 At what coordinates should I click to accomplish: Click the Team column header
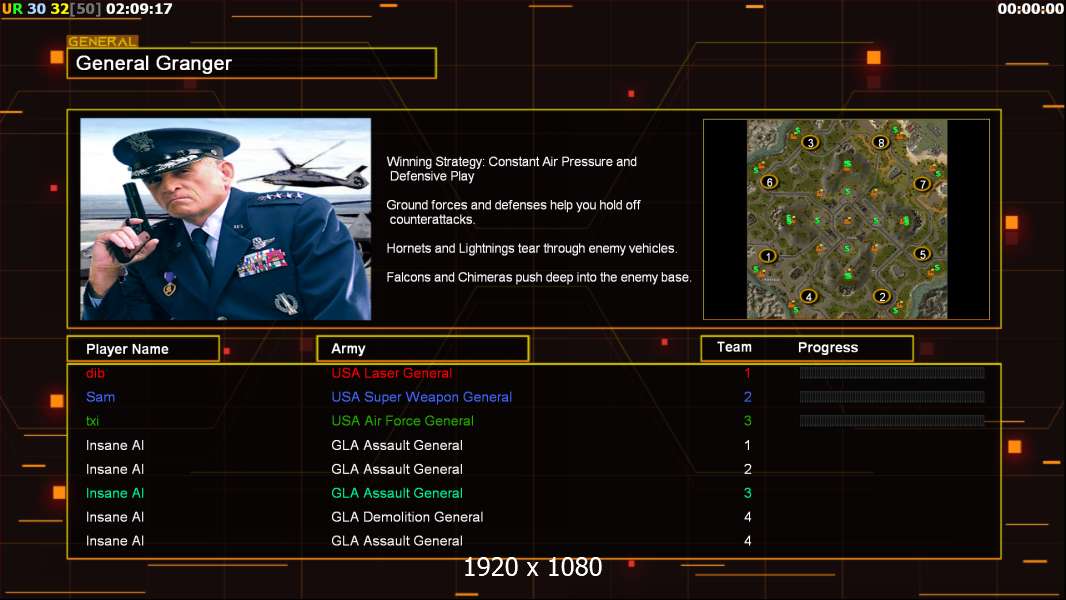[x=734, y=347]
